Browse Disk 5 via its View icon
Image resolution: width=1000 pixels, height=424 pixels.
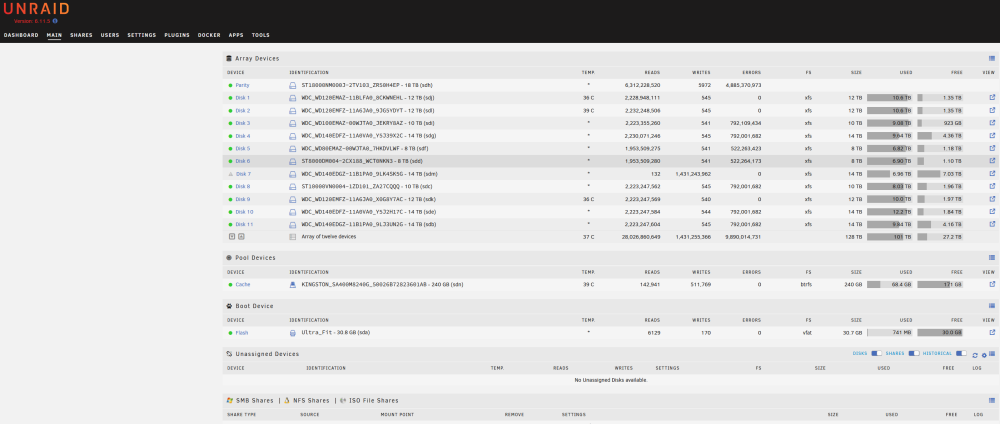pos(992,149)
